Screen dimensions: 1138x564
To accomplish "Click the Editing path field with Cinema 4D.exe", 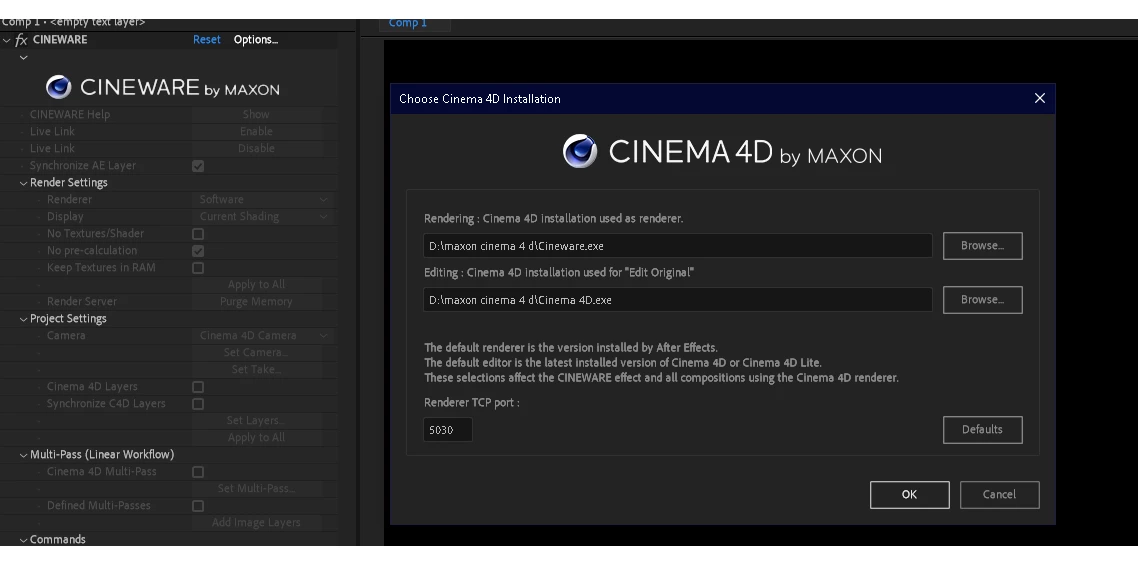I will pos(678,300).
